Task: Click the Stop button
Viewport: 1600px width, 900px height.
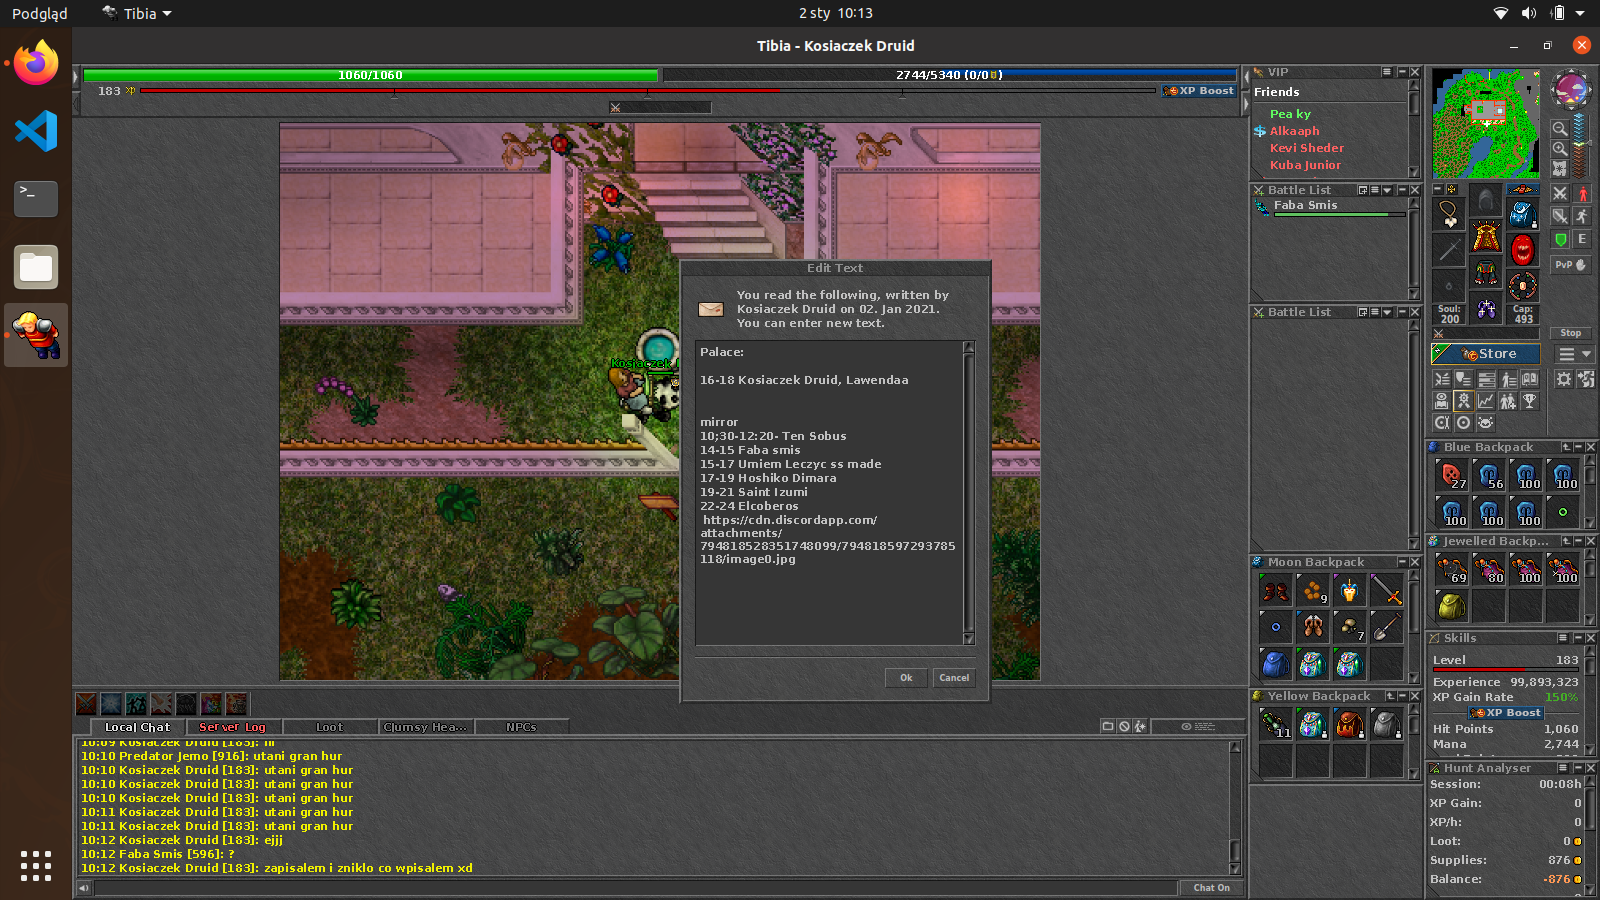Action: [1571, 333]
